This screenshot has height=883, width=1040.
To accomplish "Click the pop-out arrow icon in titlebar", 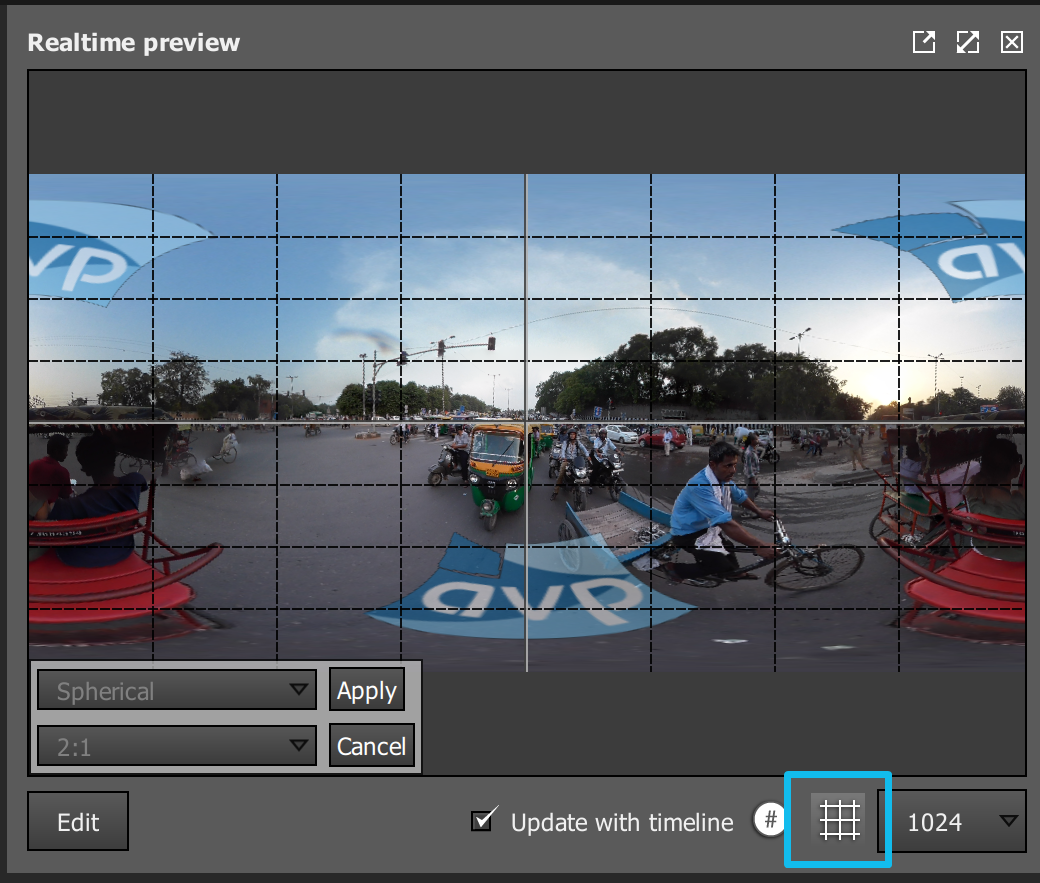I will (x=923, y=42).
